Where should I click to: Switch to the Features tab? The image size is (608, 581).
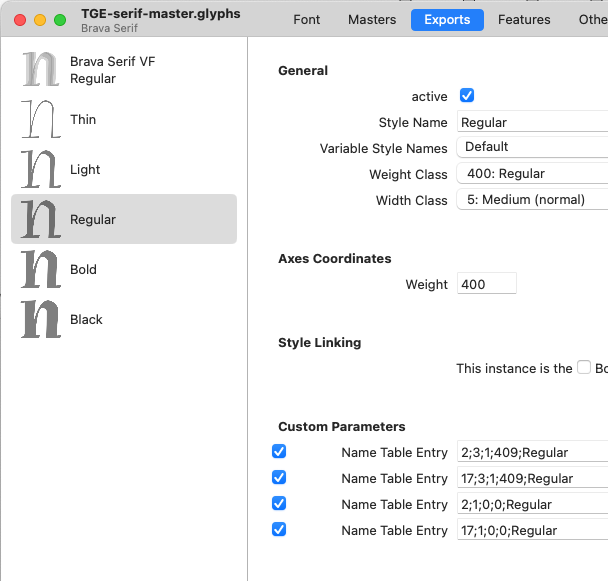pyautogui.click(x=524, y=20)
